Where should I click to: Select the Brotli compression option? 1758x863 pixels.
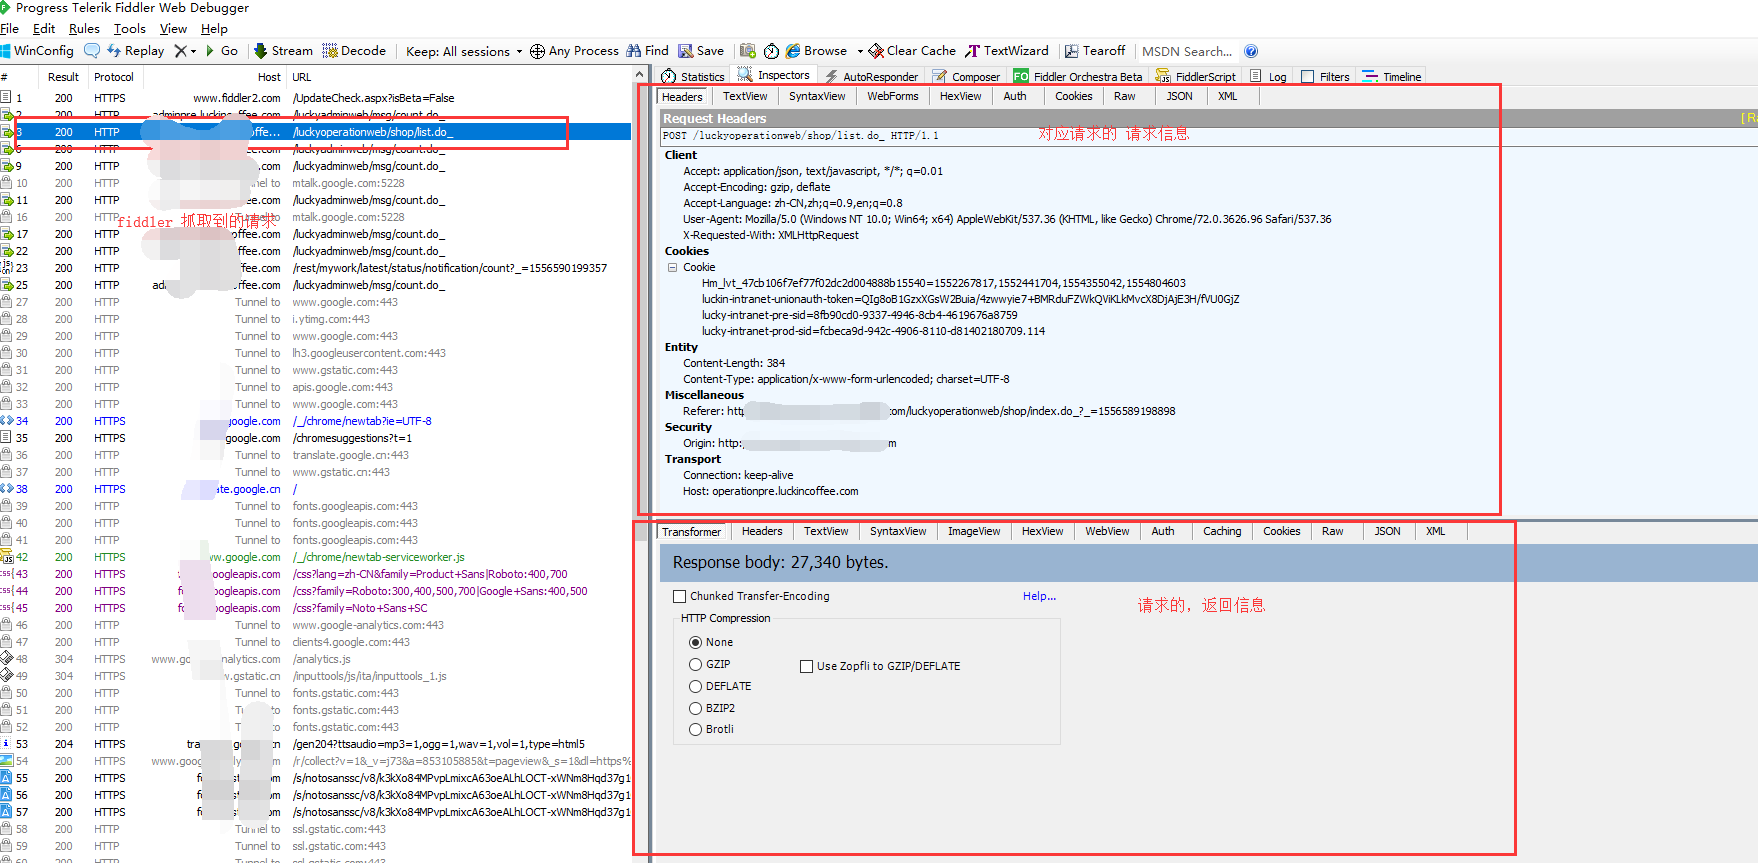tap(695, 730)
